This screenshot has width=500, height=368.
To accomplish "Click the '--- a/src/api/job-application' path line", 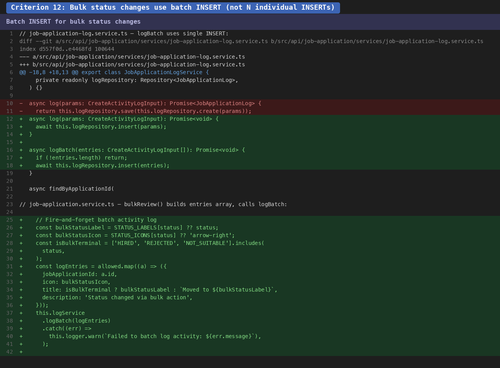I will coord(132,57).
